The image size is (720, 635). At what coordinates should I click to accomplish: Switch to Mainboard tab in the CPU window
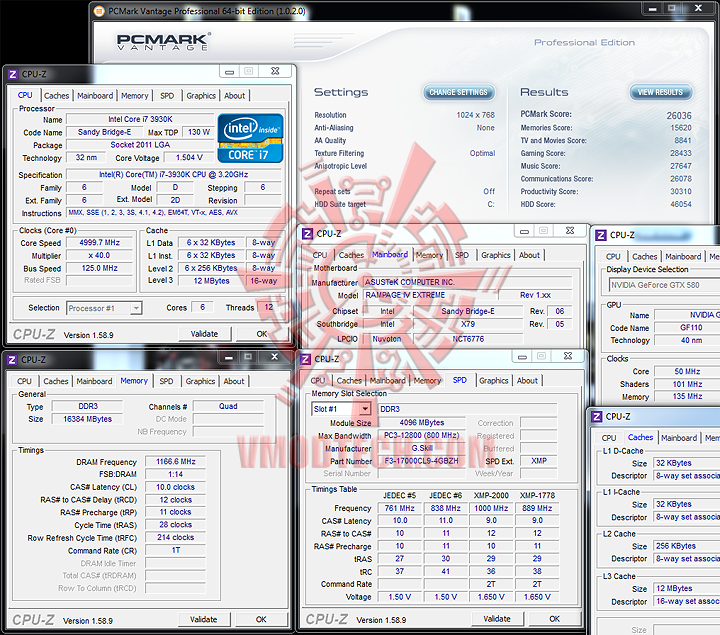point(95,96)
